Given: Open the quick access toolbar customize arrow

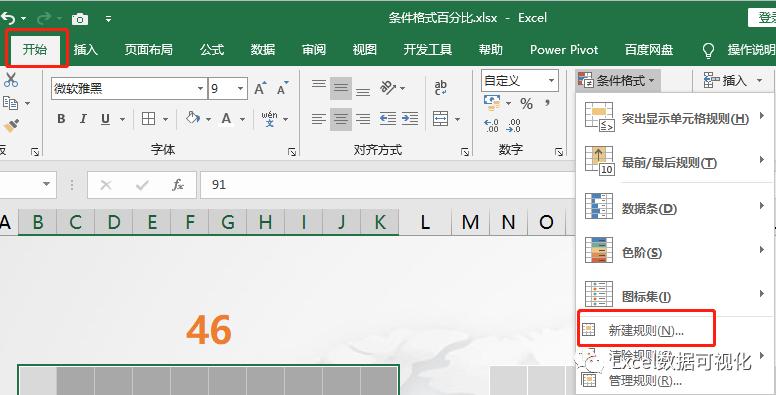Looking at the screenshot, I should click(x=108, y=19).
